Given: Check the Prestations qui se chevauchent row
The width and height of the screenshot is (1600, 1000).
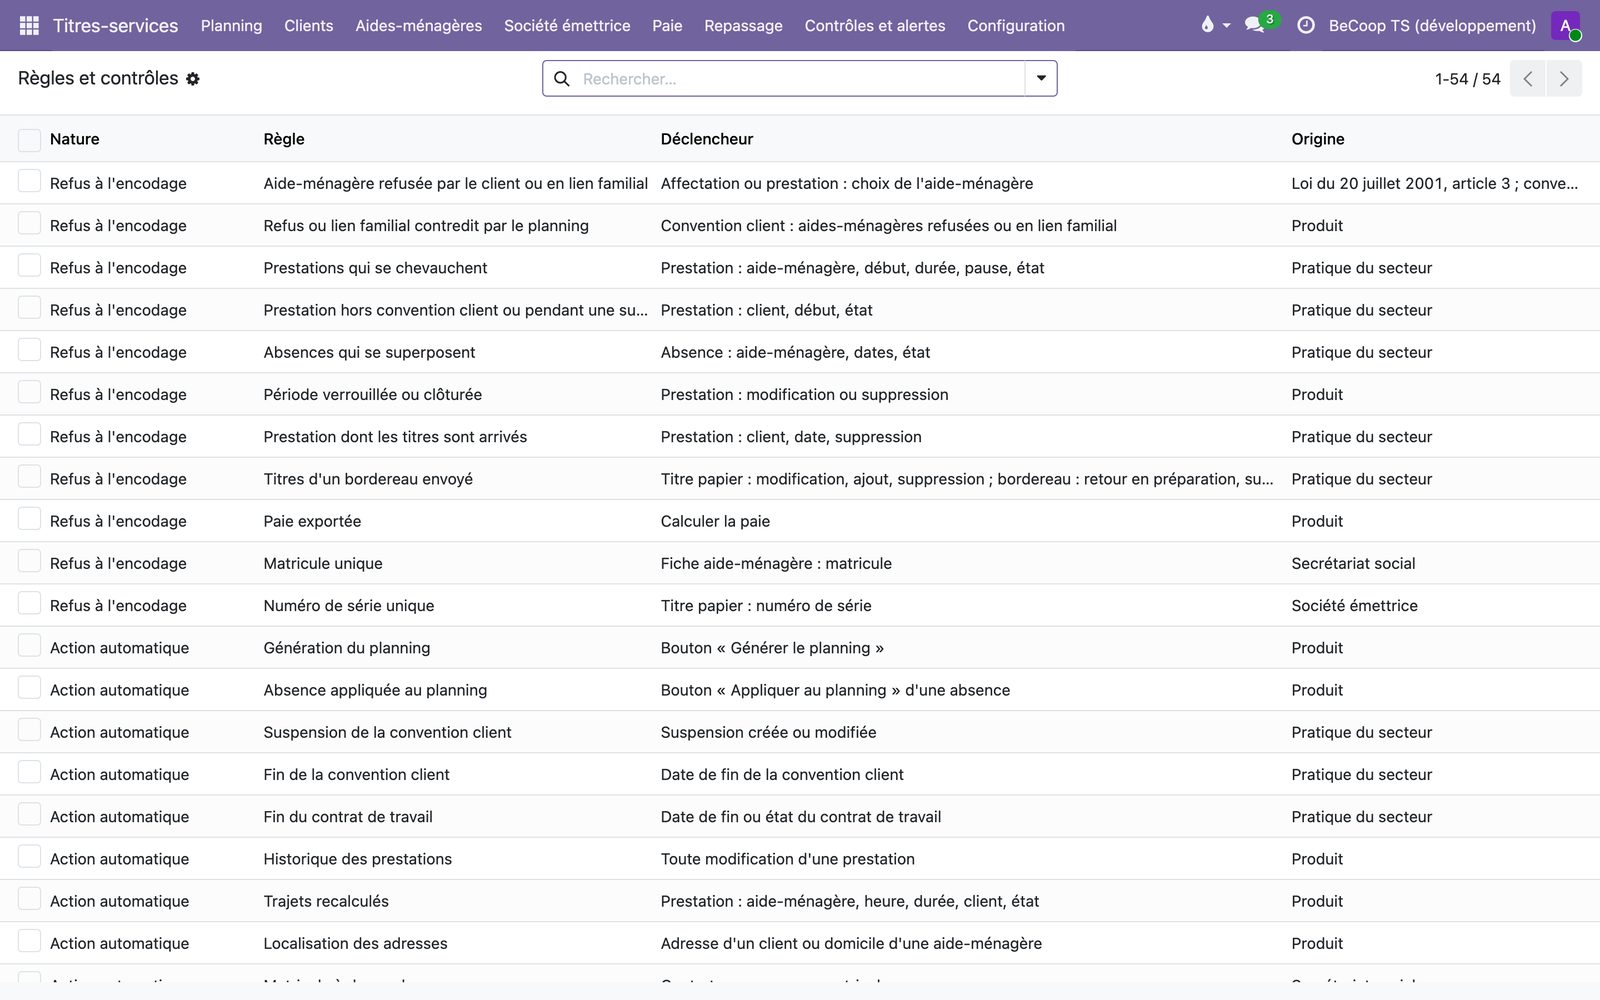Looking at the screenshot, I should tap(30, 266).
